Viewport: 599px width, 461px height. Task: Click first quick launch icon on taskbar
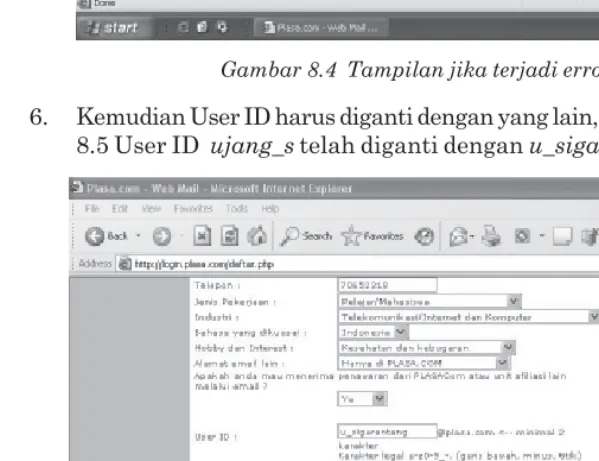click(x=183, y=27)
